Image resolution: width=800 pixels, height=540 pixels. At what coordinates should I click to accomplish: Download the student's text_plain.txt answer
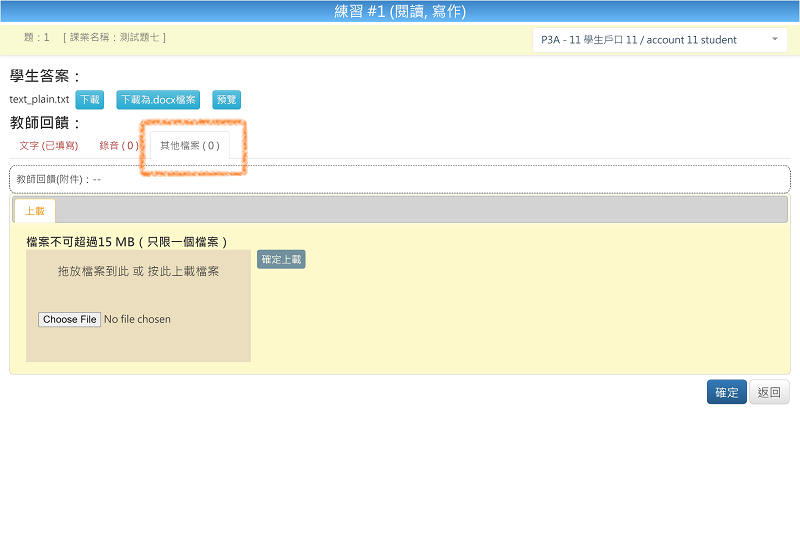(x=90, y=100)
